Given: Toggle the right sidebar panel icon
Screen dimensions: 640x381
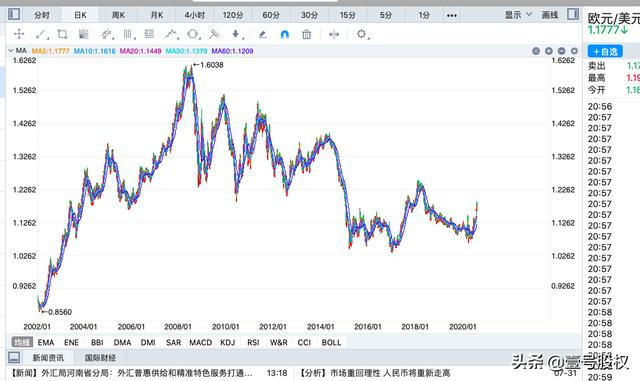Looking at the screenshot, I should click(x=573, y=15).
